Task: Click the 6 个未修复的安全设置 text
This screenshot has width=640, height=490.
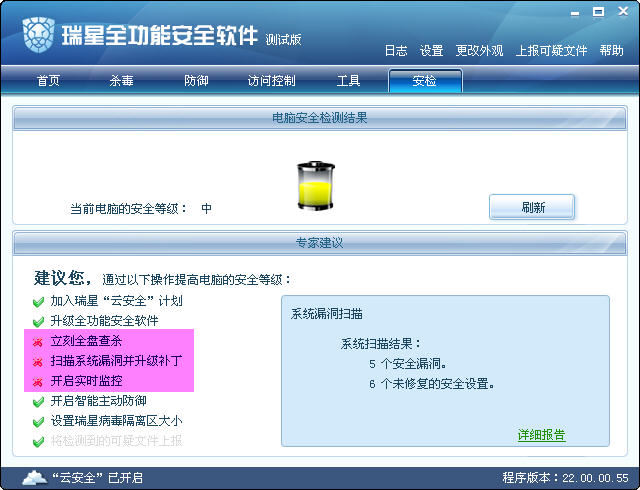Action: [431, 384]
